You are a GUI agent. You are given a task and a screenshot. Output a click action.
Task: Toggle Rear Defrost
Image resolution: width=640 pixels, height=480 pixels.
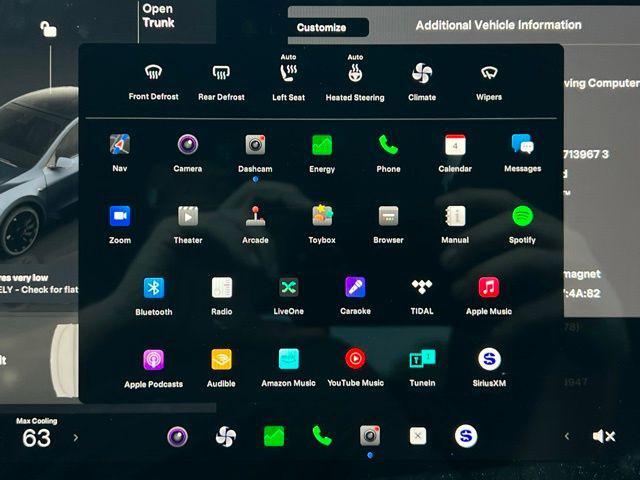(221, 73)
